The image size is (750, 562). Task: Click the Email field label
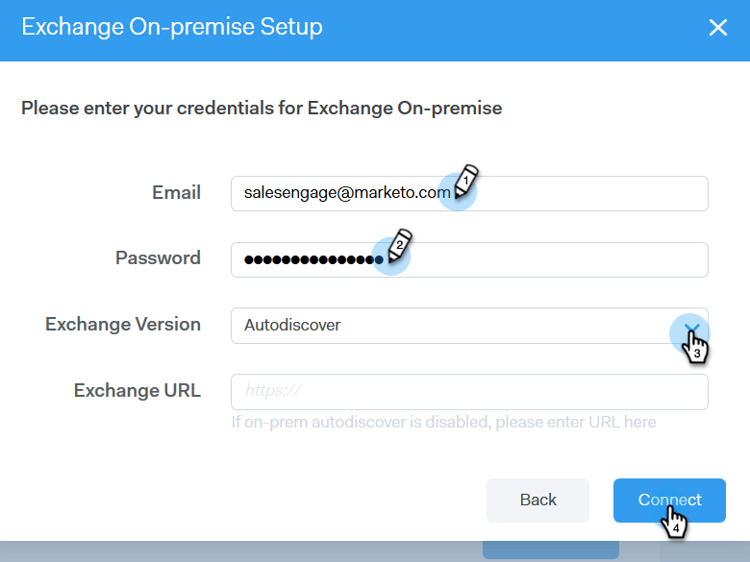tap(176, 192)
